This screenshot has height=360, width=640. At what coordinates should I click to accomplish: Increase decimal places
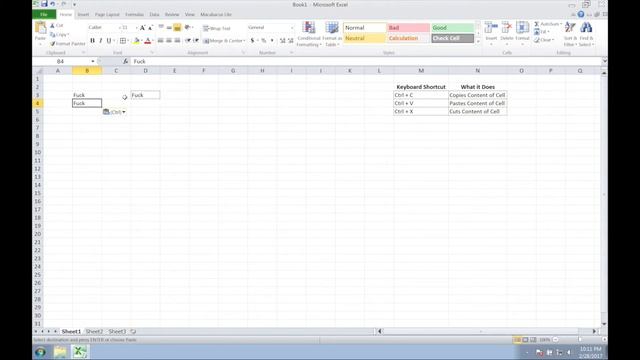tap(282, 40)
